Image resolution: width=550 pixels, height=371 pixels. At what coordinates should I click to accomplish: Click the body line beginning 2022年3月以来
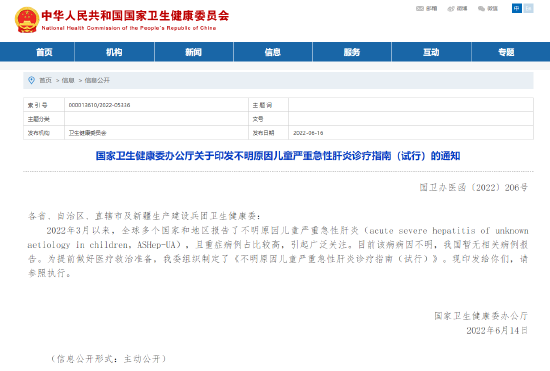[287, 230]
